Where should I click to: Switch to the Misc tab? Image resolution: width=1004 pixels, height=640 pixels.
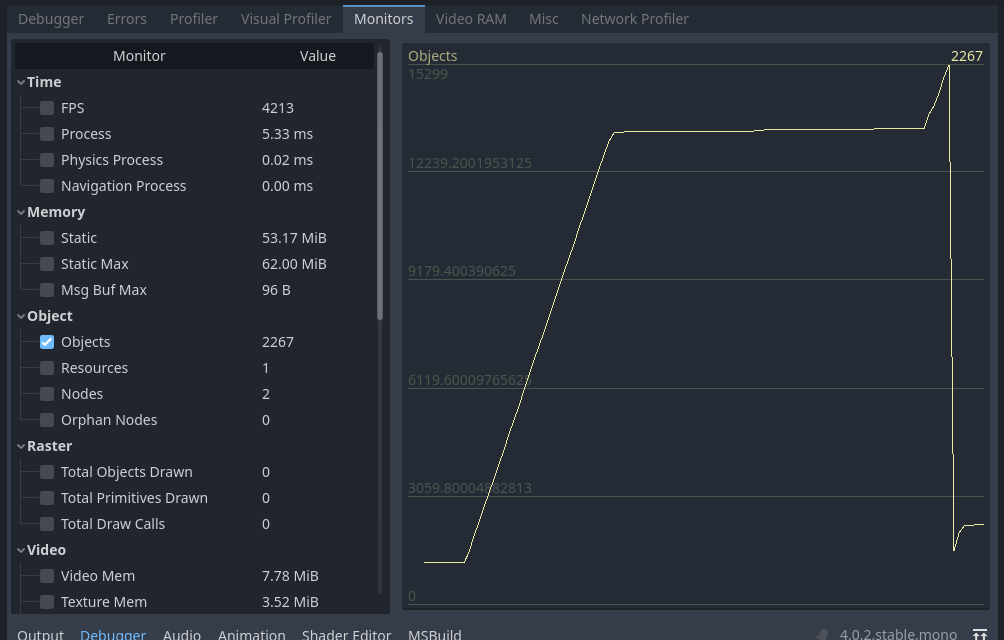click(543, 18)
